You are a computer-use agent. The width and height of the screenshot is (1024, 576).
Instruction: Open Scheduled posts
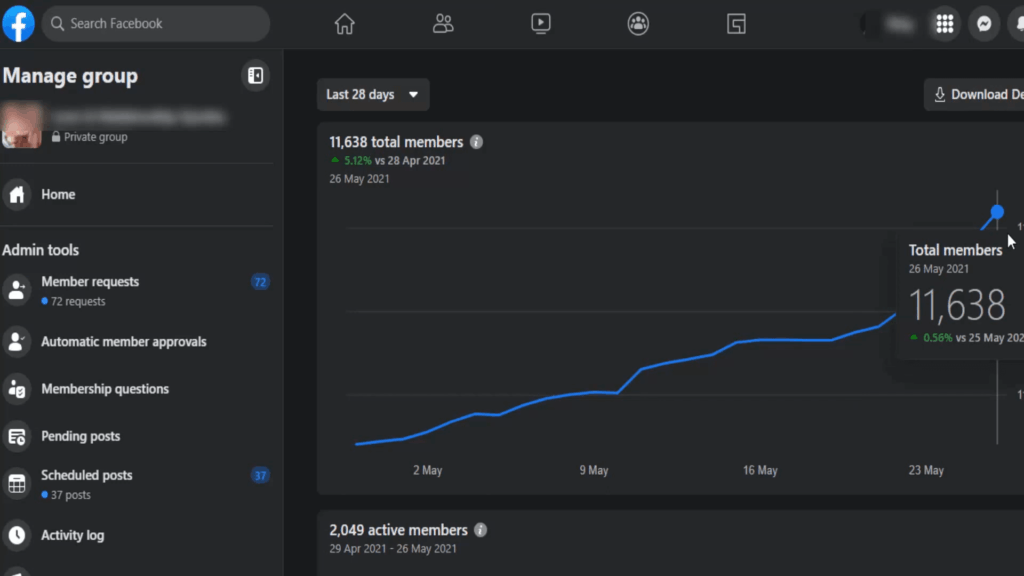pos(137,484)
